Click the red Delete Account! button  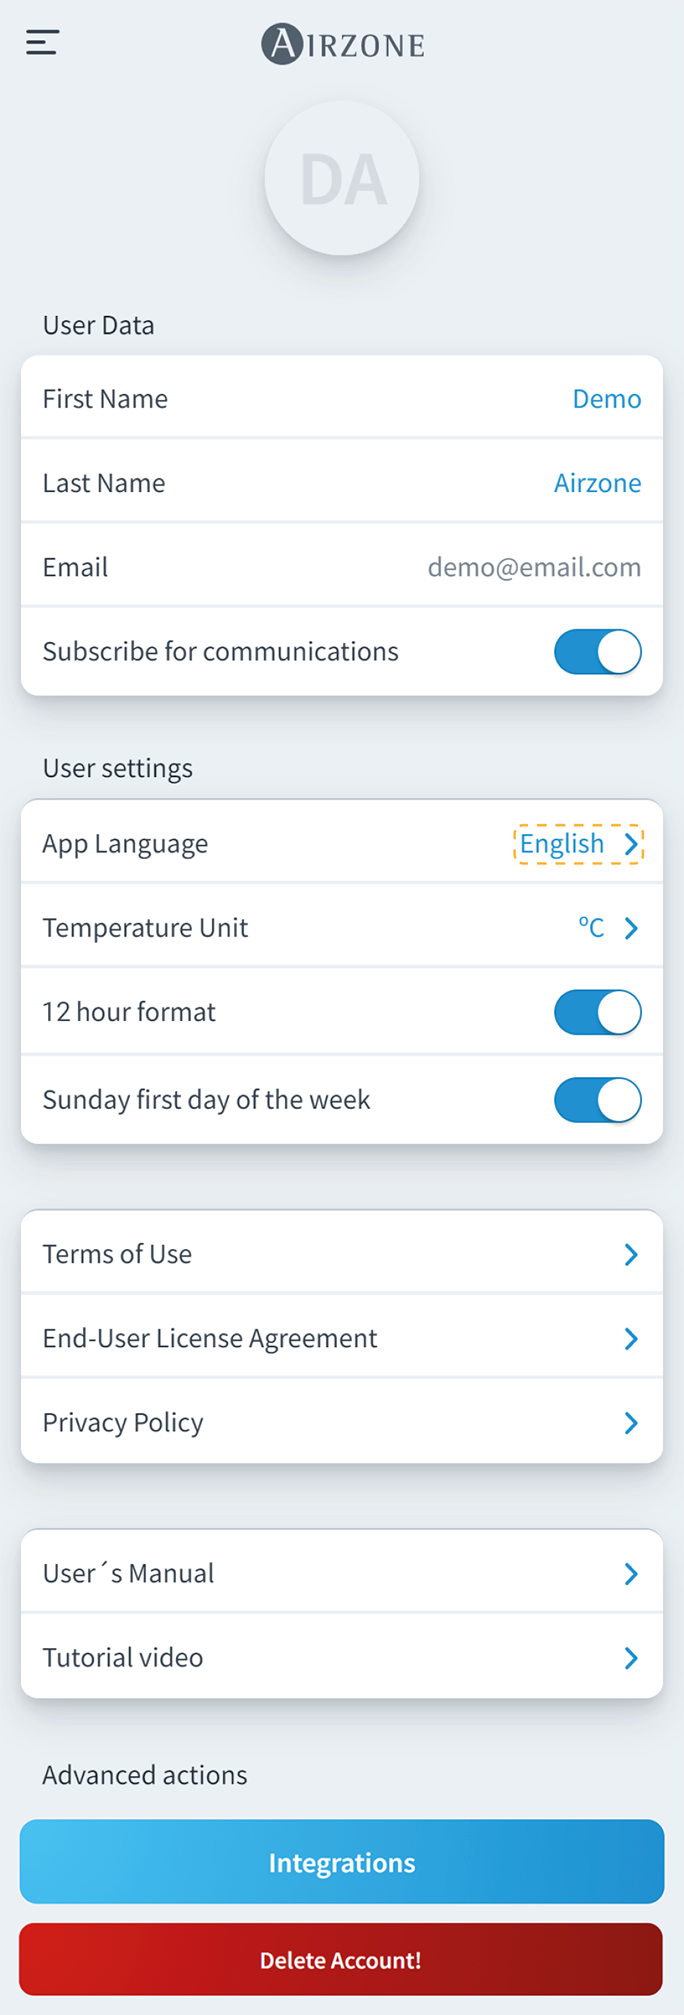pyautogui.click(x=341, y=1959)
